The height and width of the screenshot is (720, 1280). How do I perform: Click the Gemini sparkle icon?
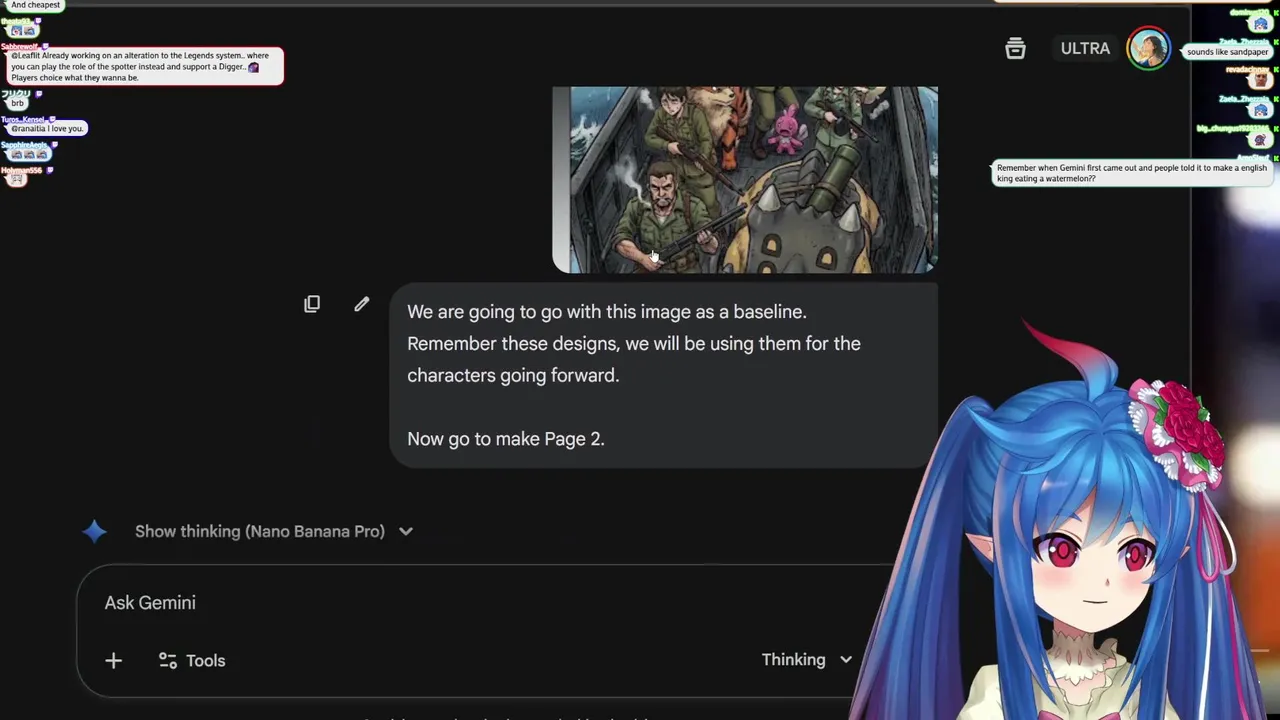pyautogui.click(x=95, y=531)
